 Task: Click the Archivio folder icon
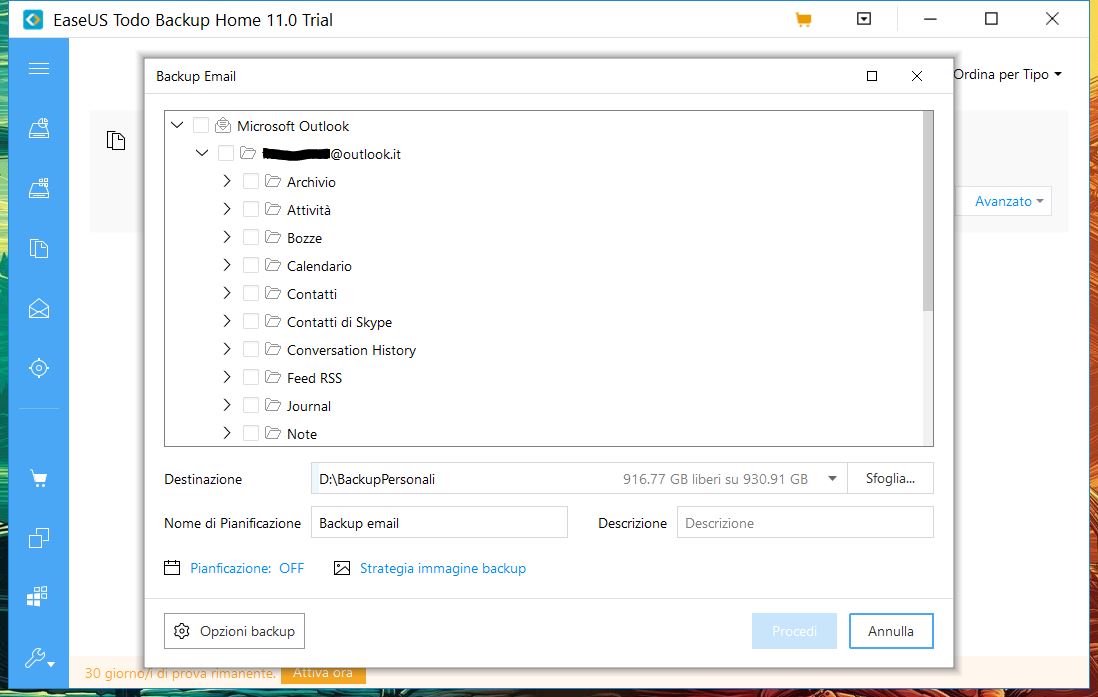tap(273, 181)
